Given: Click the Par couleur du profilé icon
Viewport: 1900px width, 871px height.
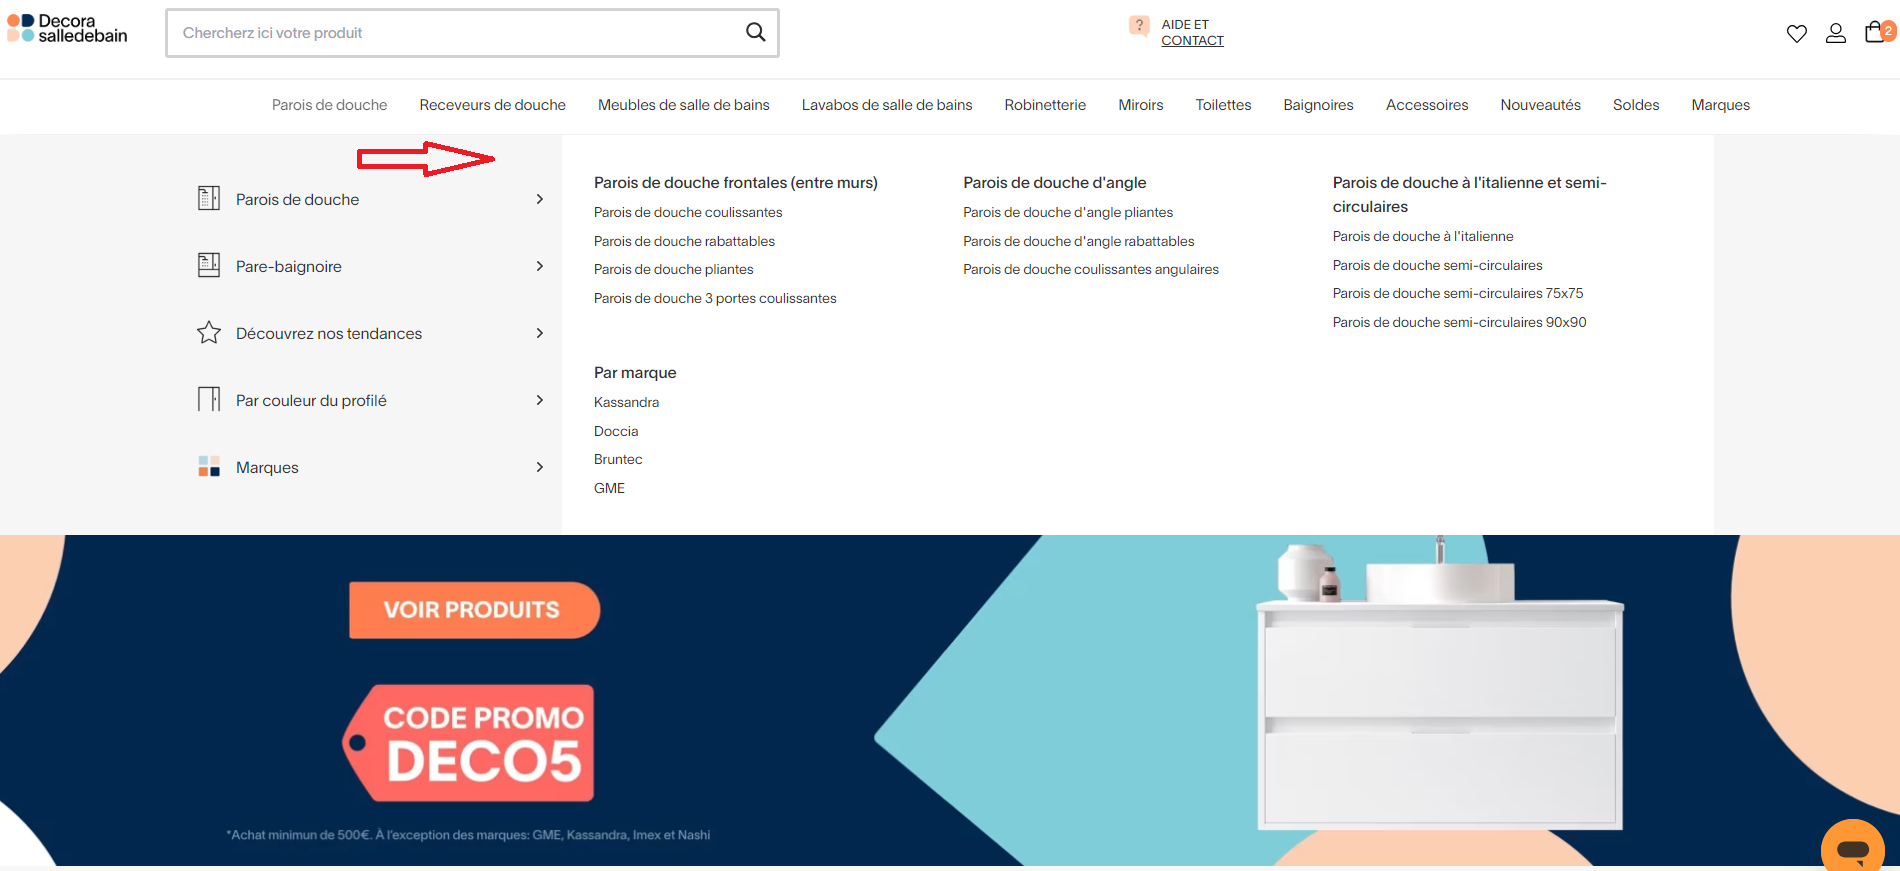Looking at the screenshot, I should 209,399.
